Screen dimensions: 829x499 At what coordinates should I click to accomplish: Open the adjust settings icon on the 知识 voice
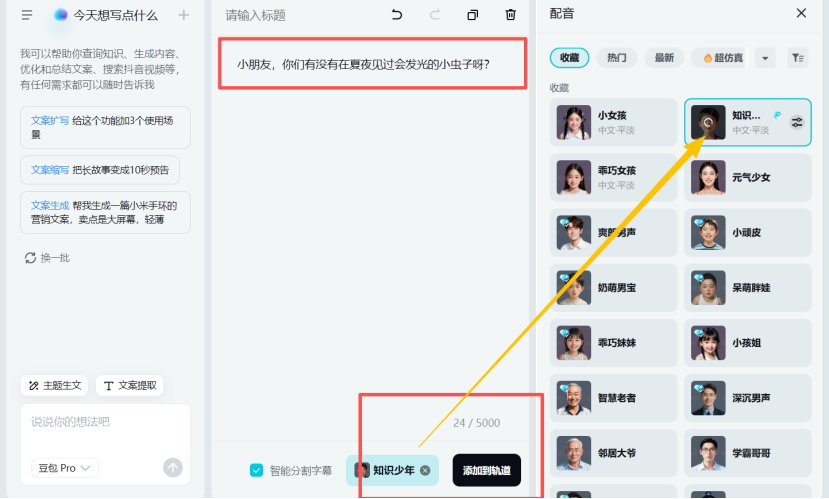[797, 123]
